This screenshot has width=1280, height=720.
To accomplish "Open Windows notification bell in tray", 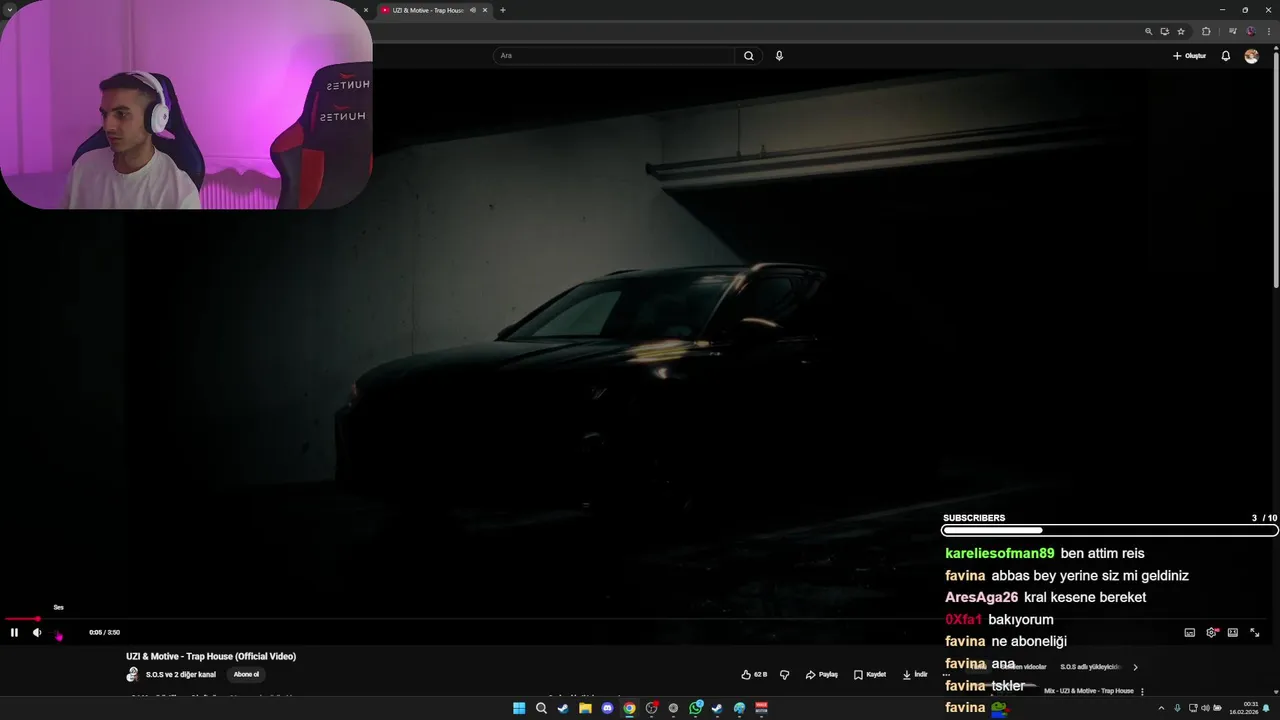I will tap(1266, 708).
